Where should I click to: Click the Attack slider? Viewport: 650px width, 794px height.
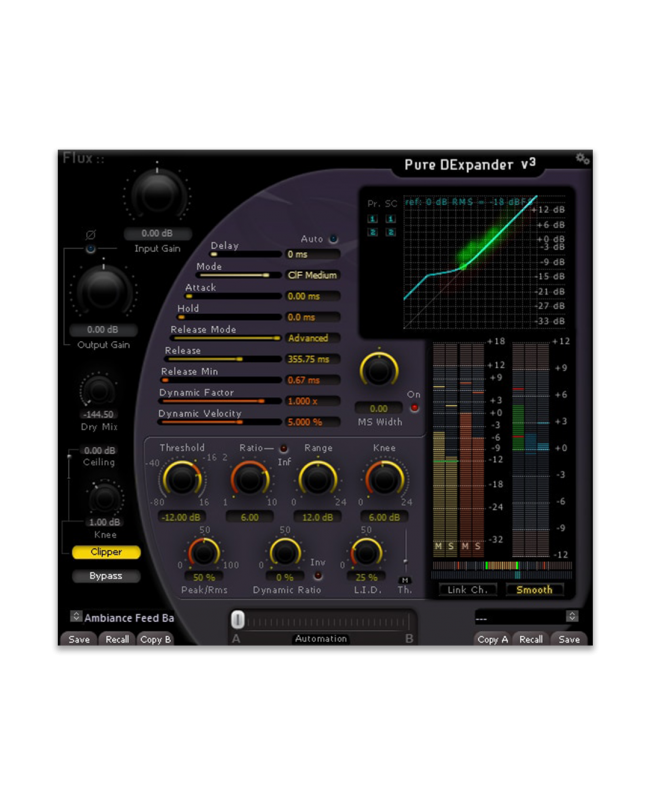coord(233,296)
